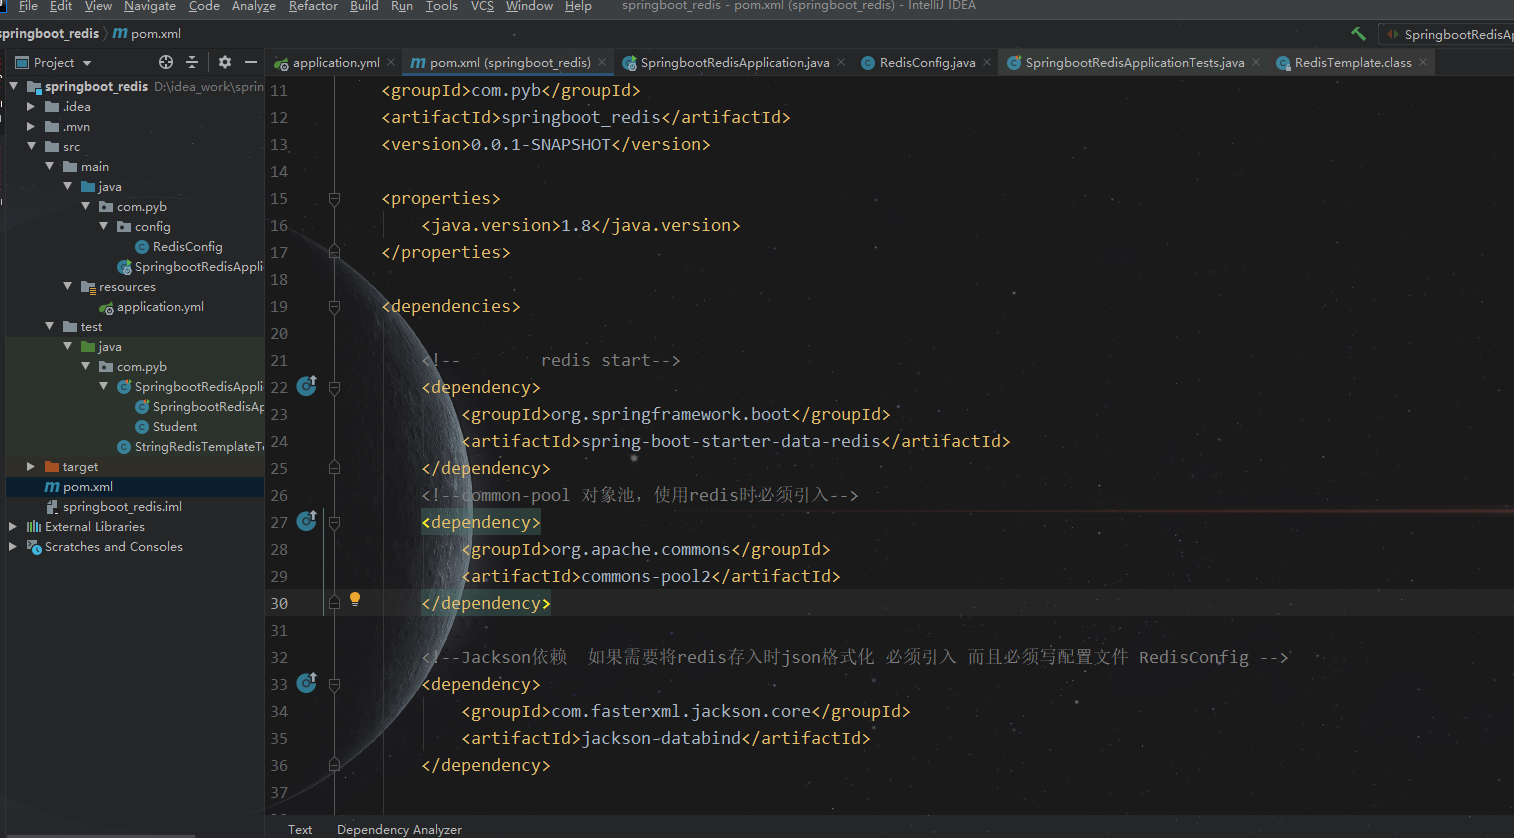The width and height of the screenshot is (1514, 838).
Task: Collapse the springboot_redis root node
Action: coord(14,86)
